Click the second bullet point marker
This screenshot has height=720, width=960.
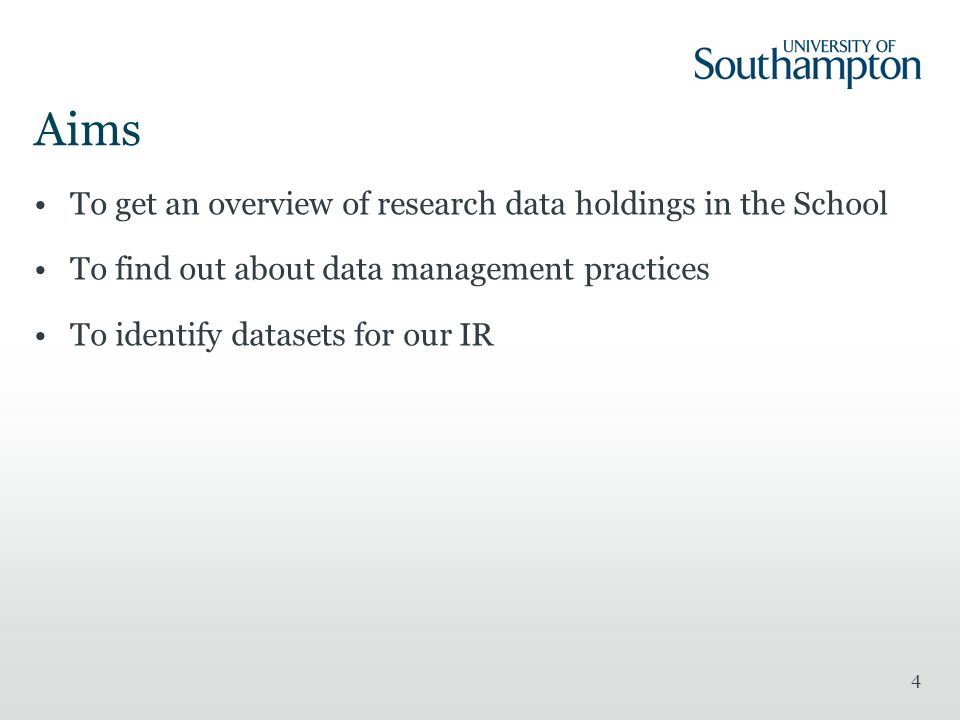click(41, 271)
